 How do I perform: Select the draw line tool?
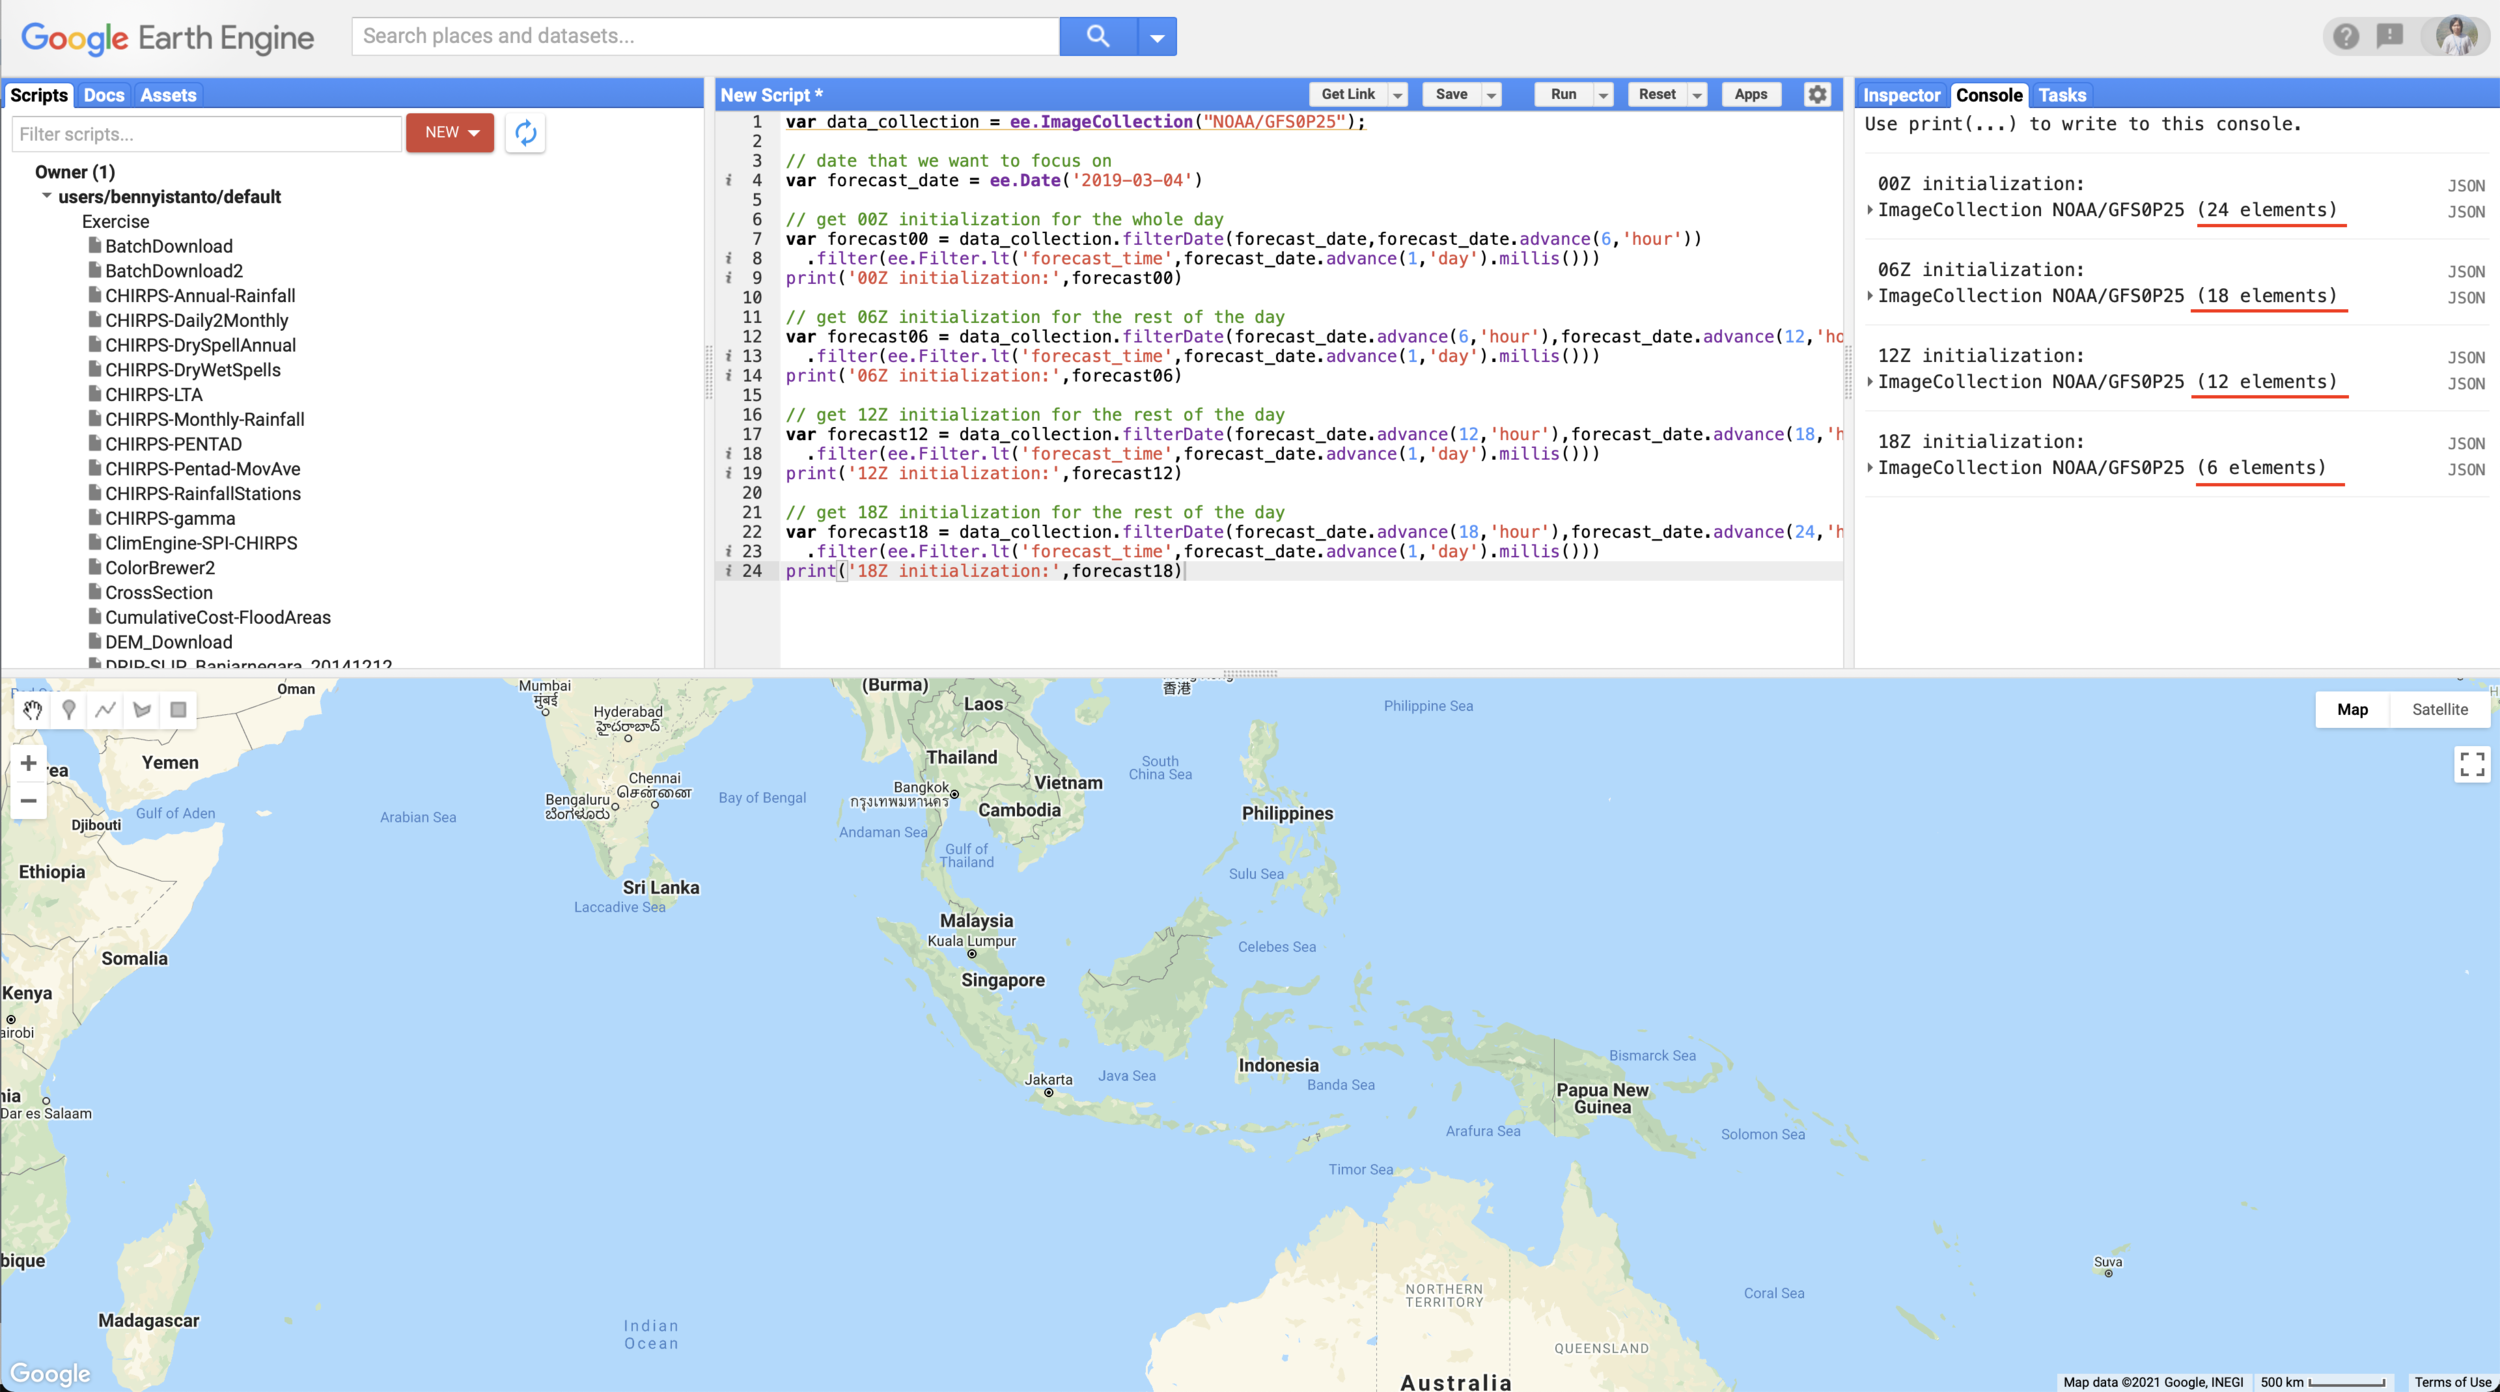pos(105,710)
